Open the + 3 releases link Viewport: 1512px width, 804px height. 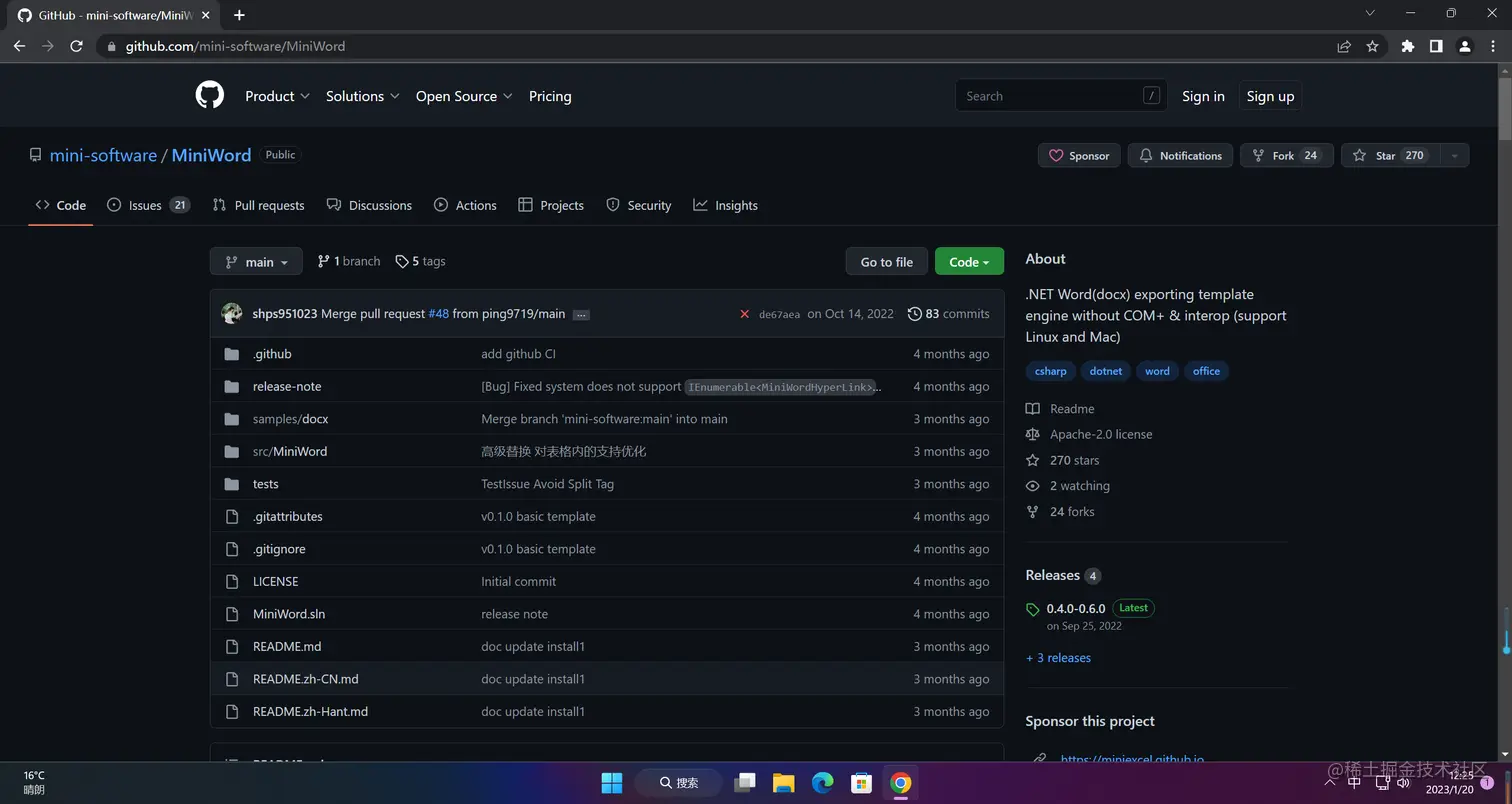coord(1058,658)
